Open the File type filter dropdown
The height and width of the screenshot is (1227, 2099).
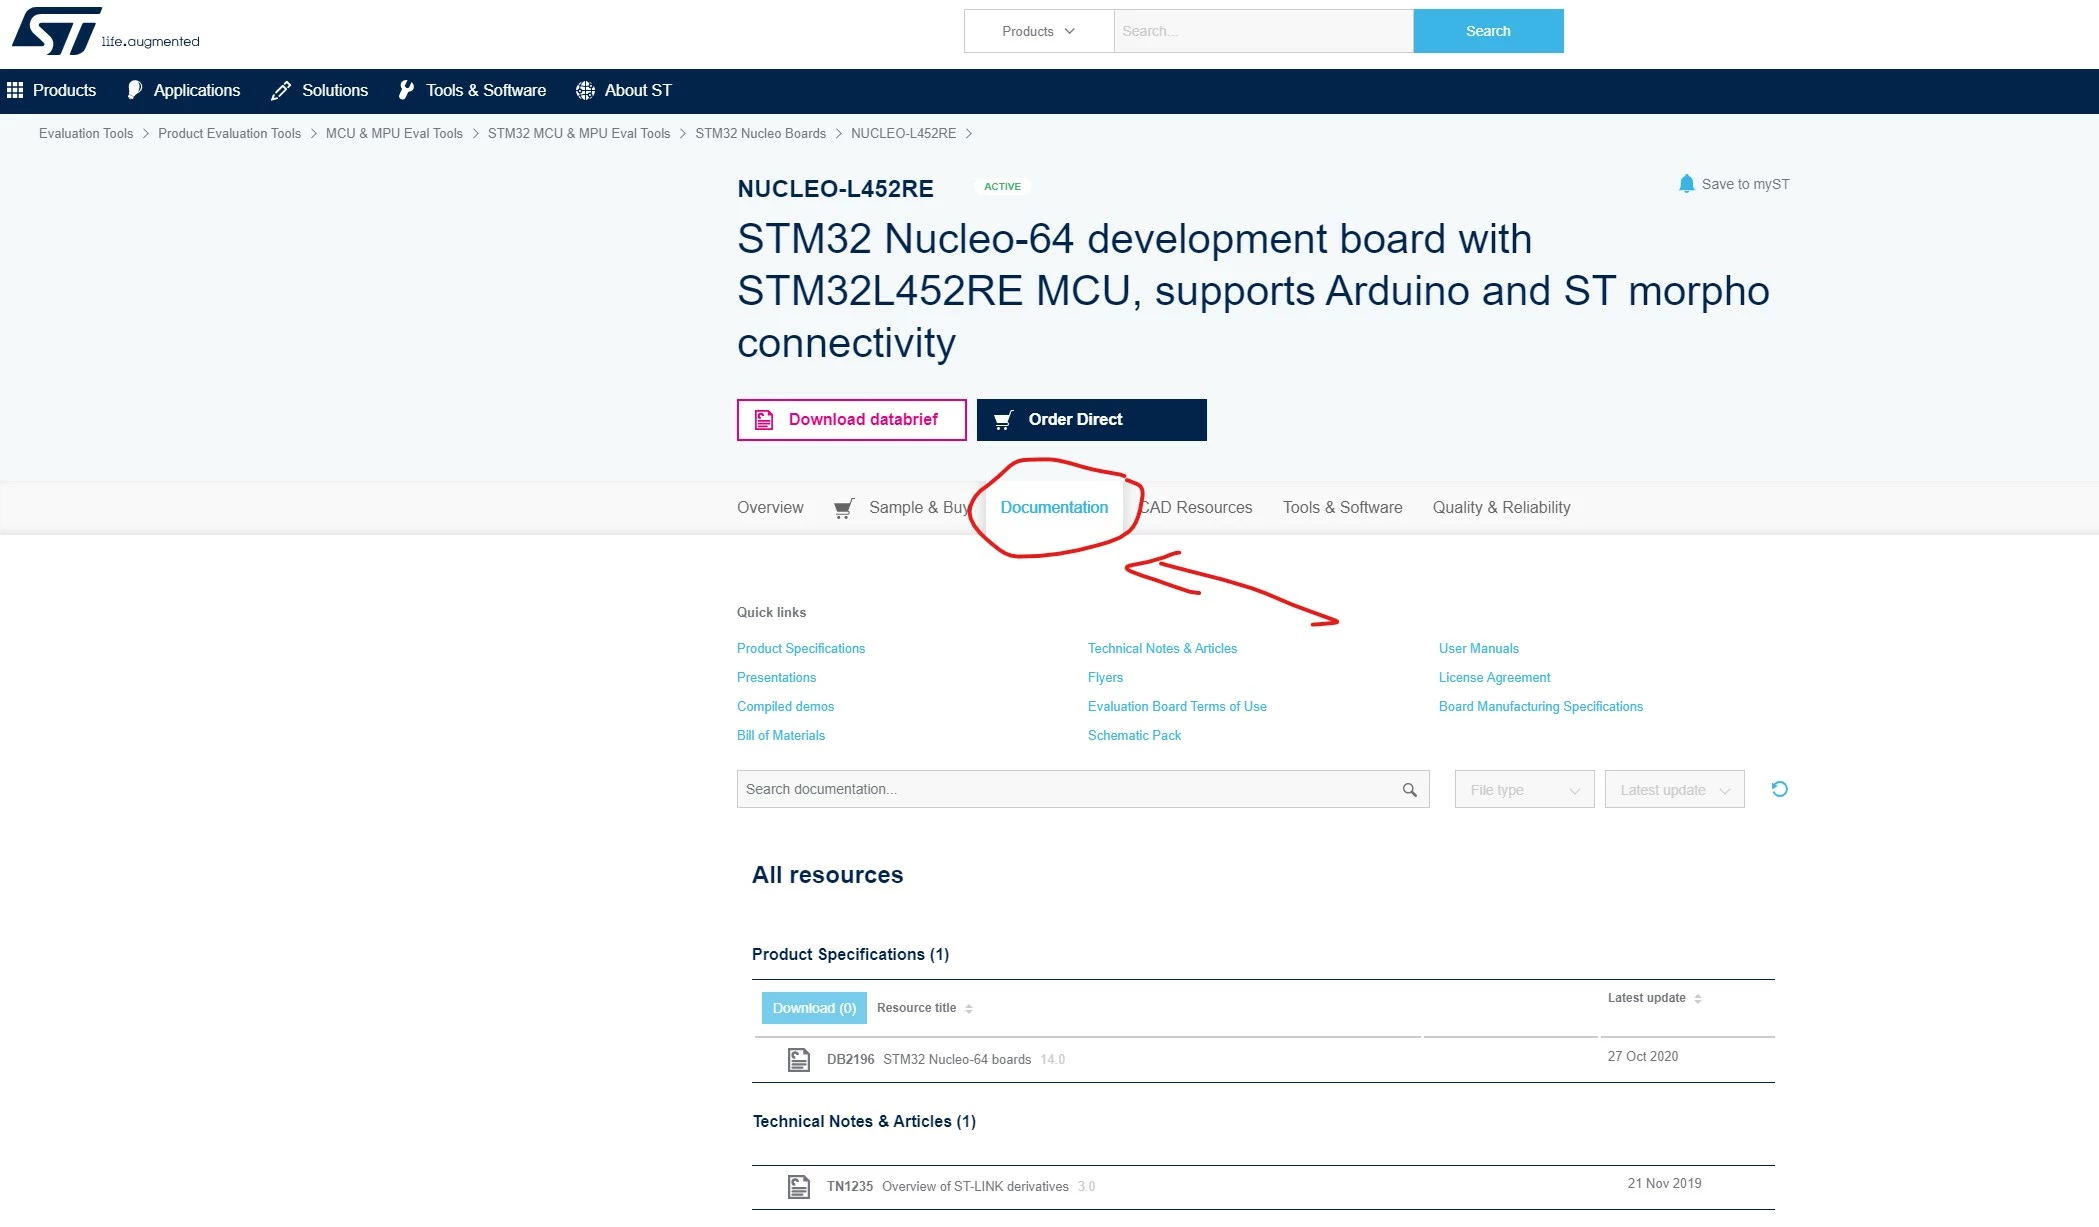[1524, 789]
